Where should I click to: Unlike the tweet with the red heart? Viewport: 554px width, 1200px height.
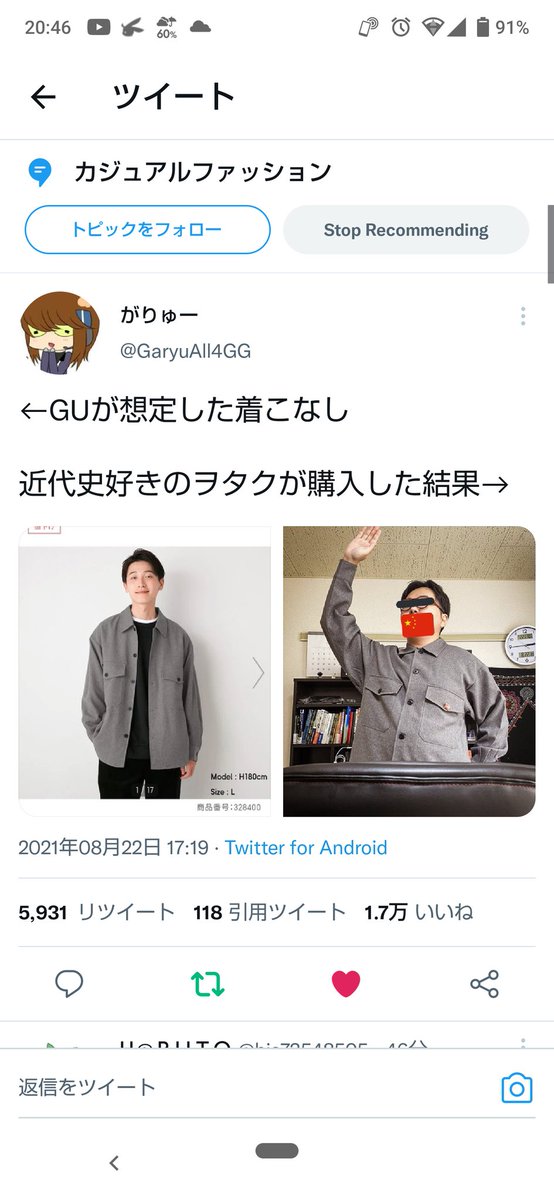pos(346,984)
